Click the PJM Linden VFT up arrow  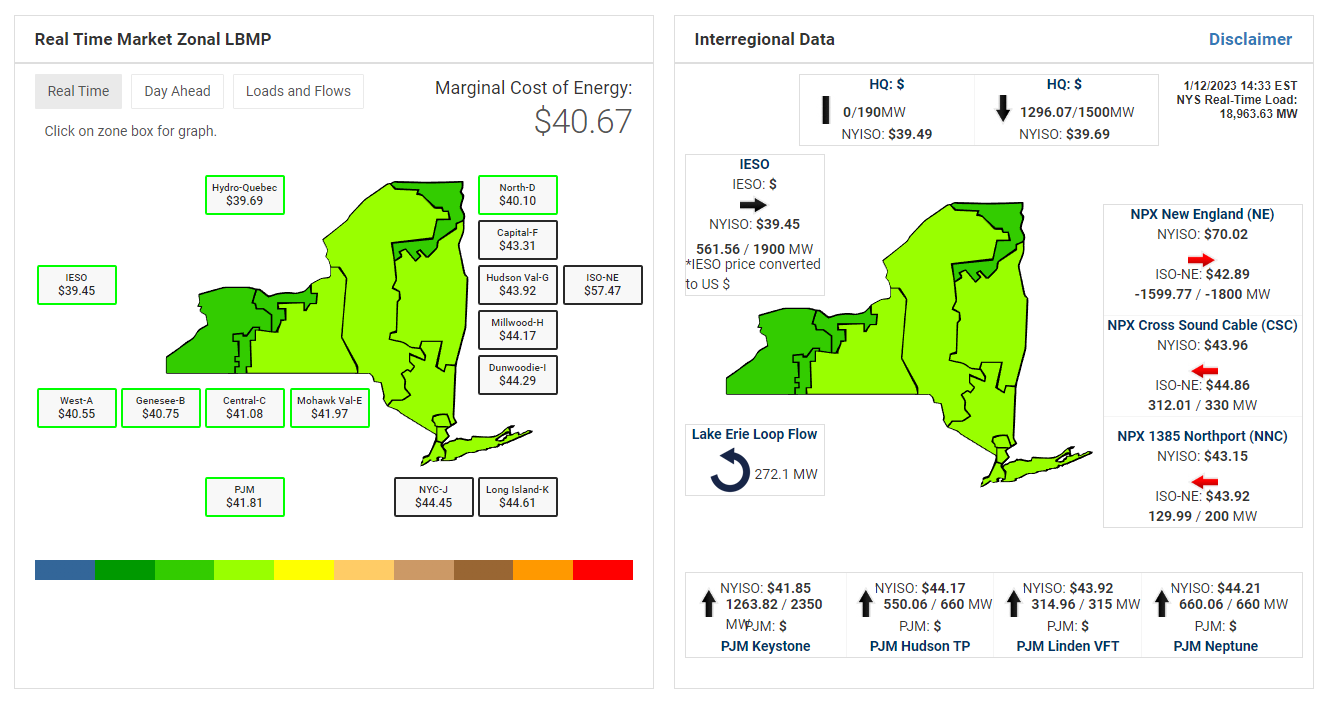(1013, 603)
